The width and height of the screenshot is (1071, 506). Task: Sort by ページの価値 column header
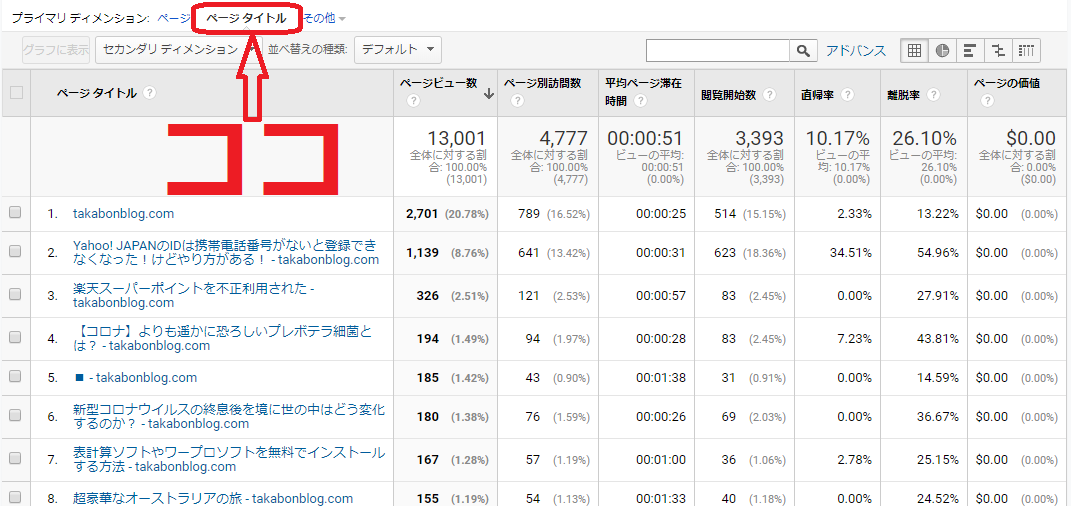coord(1006,83)
